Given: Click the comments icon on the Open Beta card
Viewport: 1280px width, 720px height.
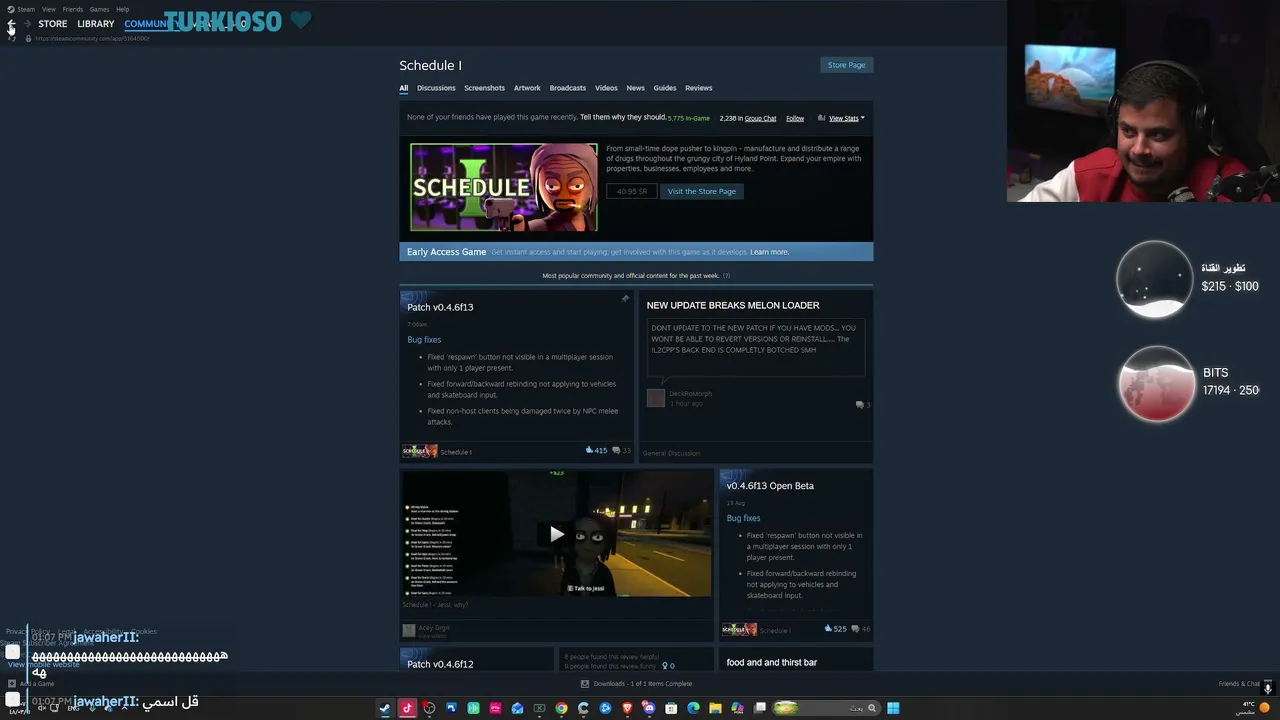Looking at the screenshot, I should (854, 629).
